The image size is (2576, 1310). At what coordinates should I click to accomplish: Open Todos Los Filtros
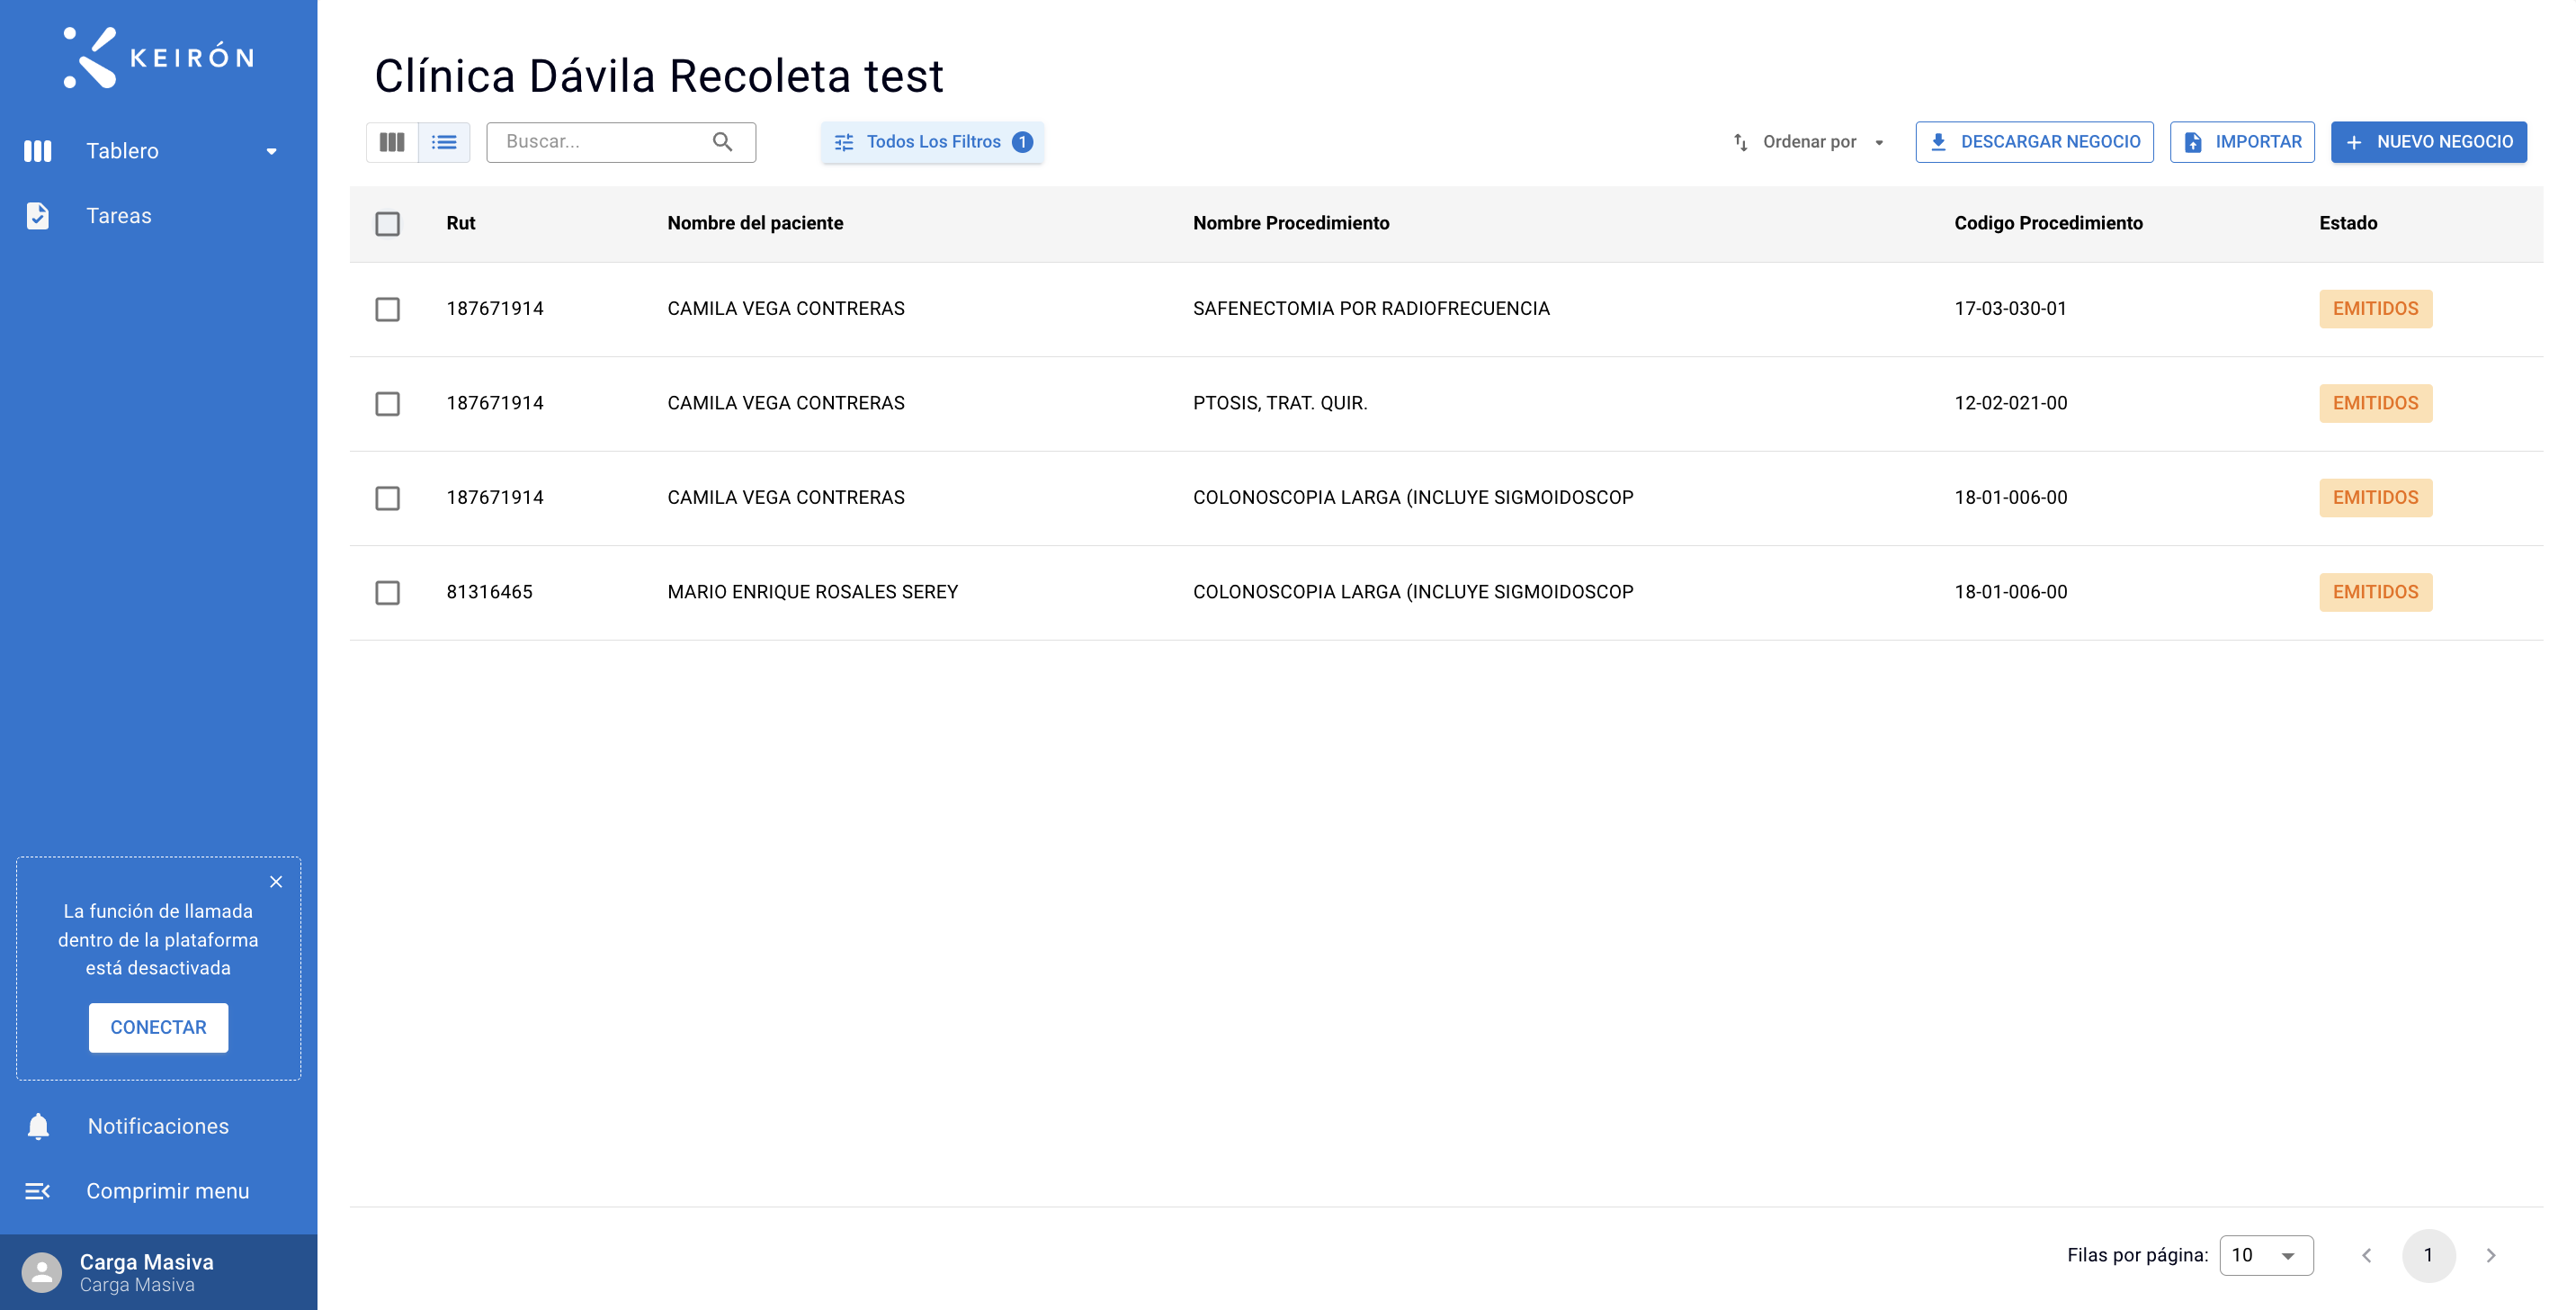click(932, 142)
